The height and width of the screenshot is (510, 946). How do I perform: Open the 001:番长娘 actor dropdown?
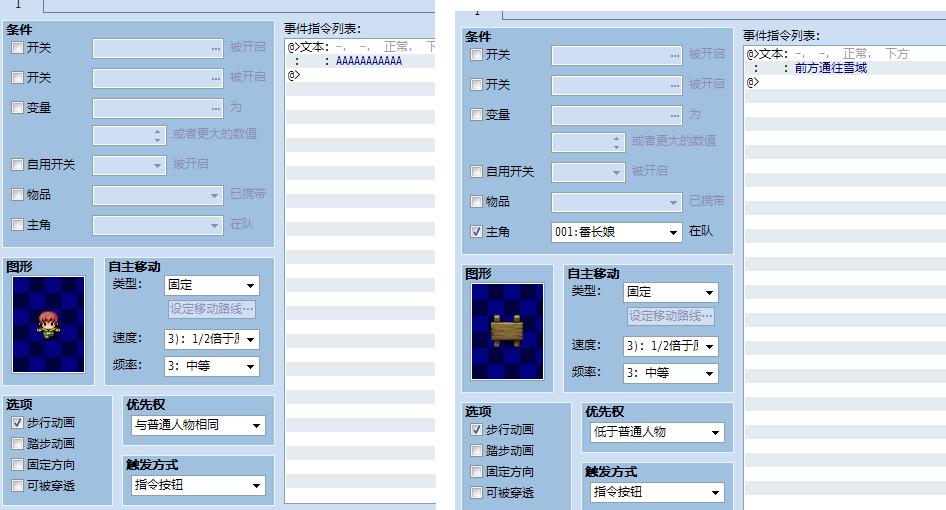[617, 232]
